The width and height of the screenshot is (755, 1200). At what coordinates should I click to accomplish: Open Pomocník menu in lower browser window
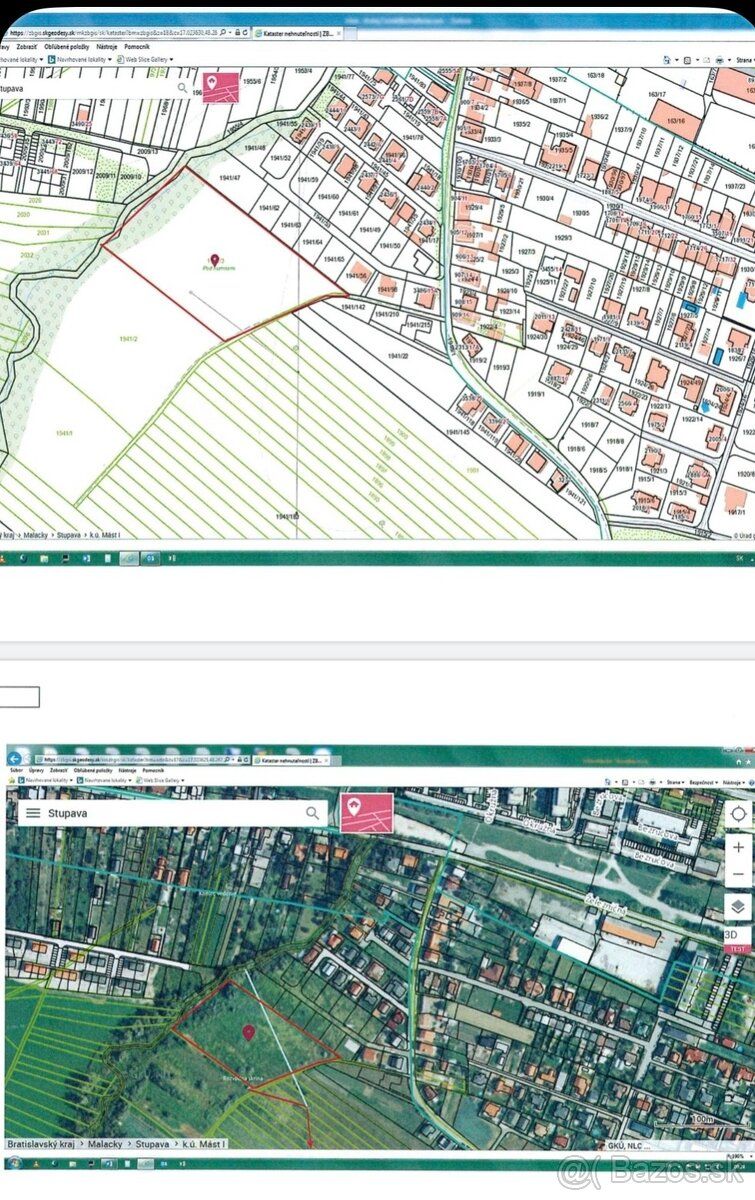click(x=152, y=771)
